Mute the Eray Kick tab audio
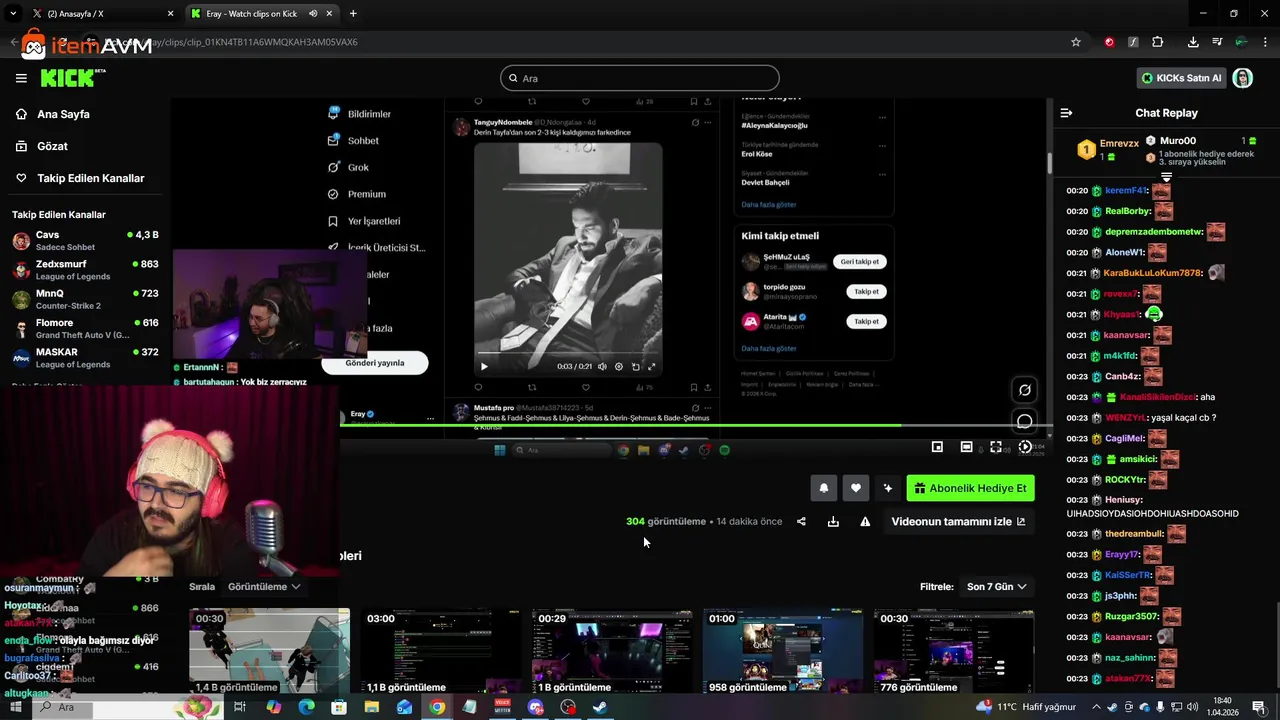The width and height of the screenshot is (1280, 720). (x=313, y=14)
